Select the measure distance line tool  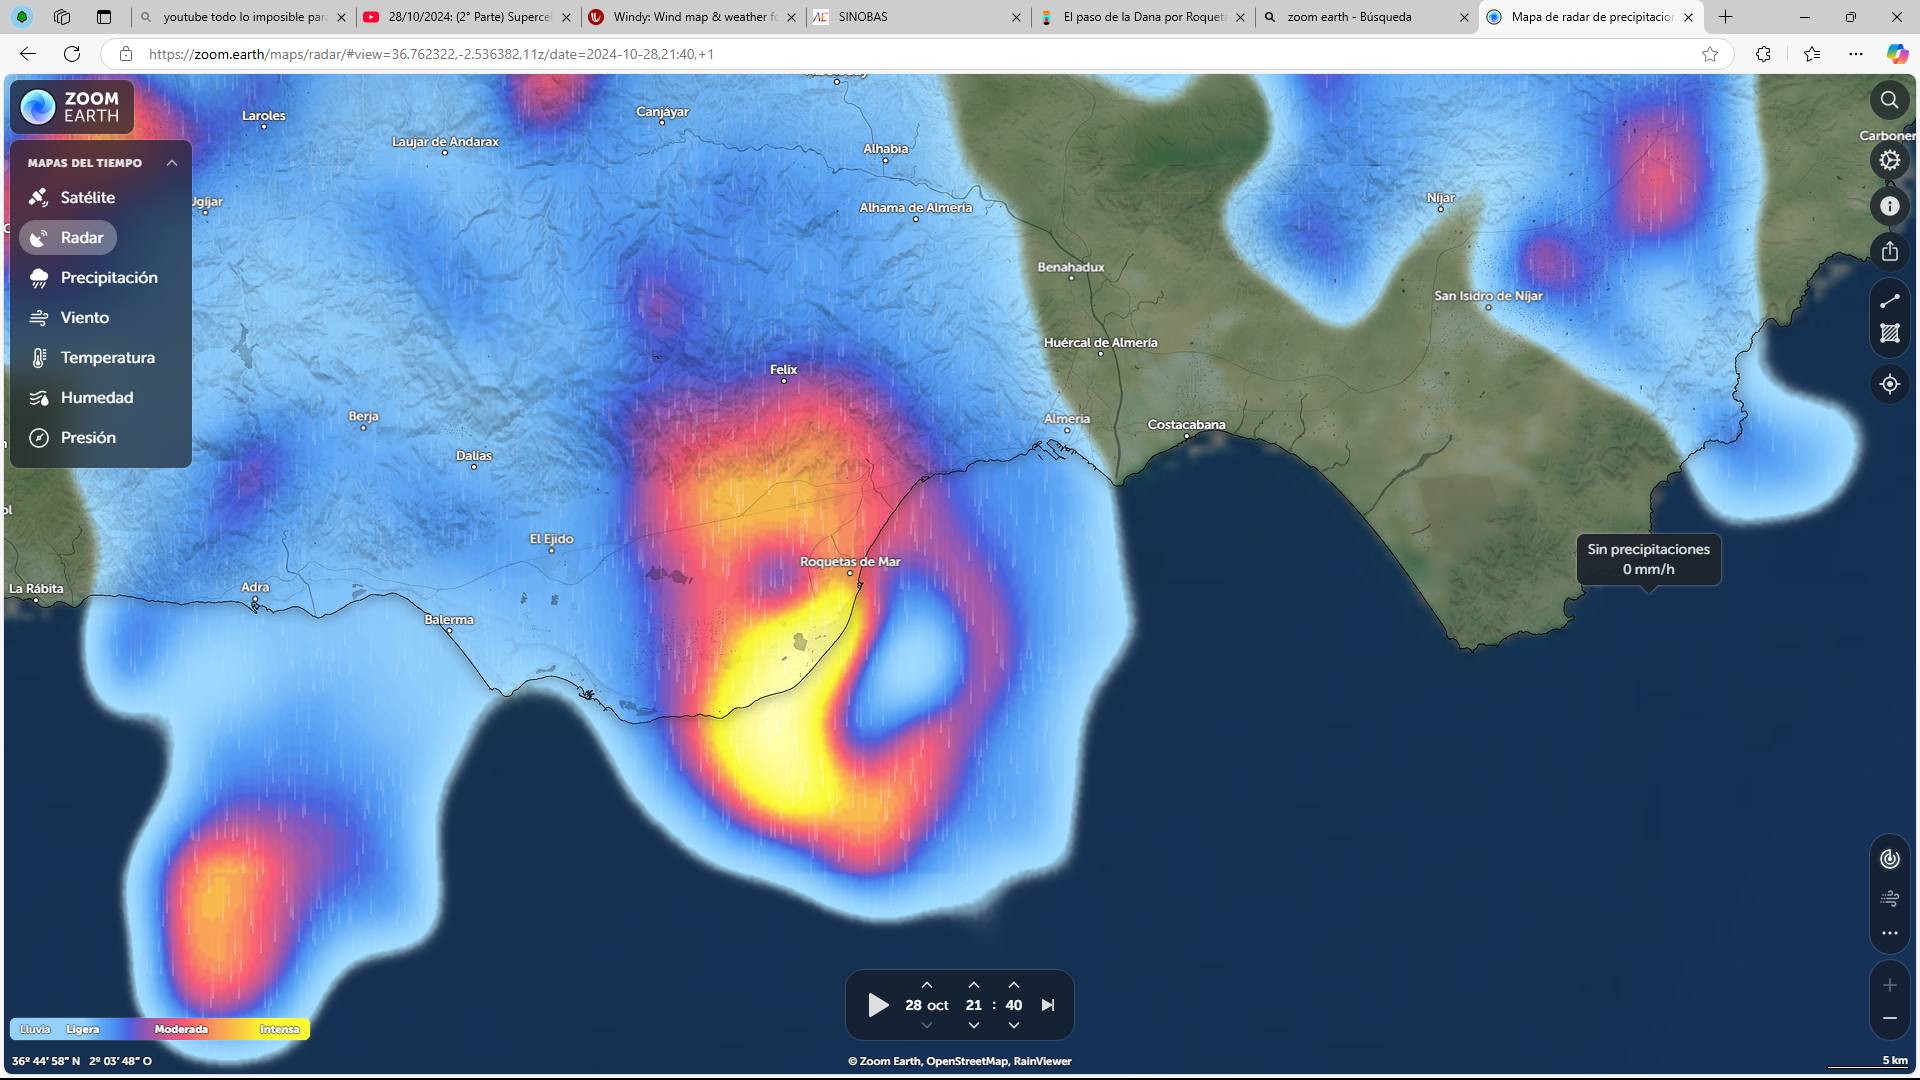[x=1889, y=301]
